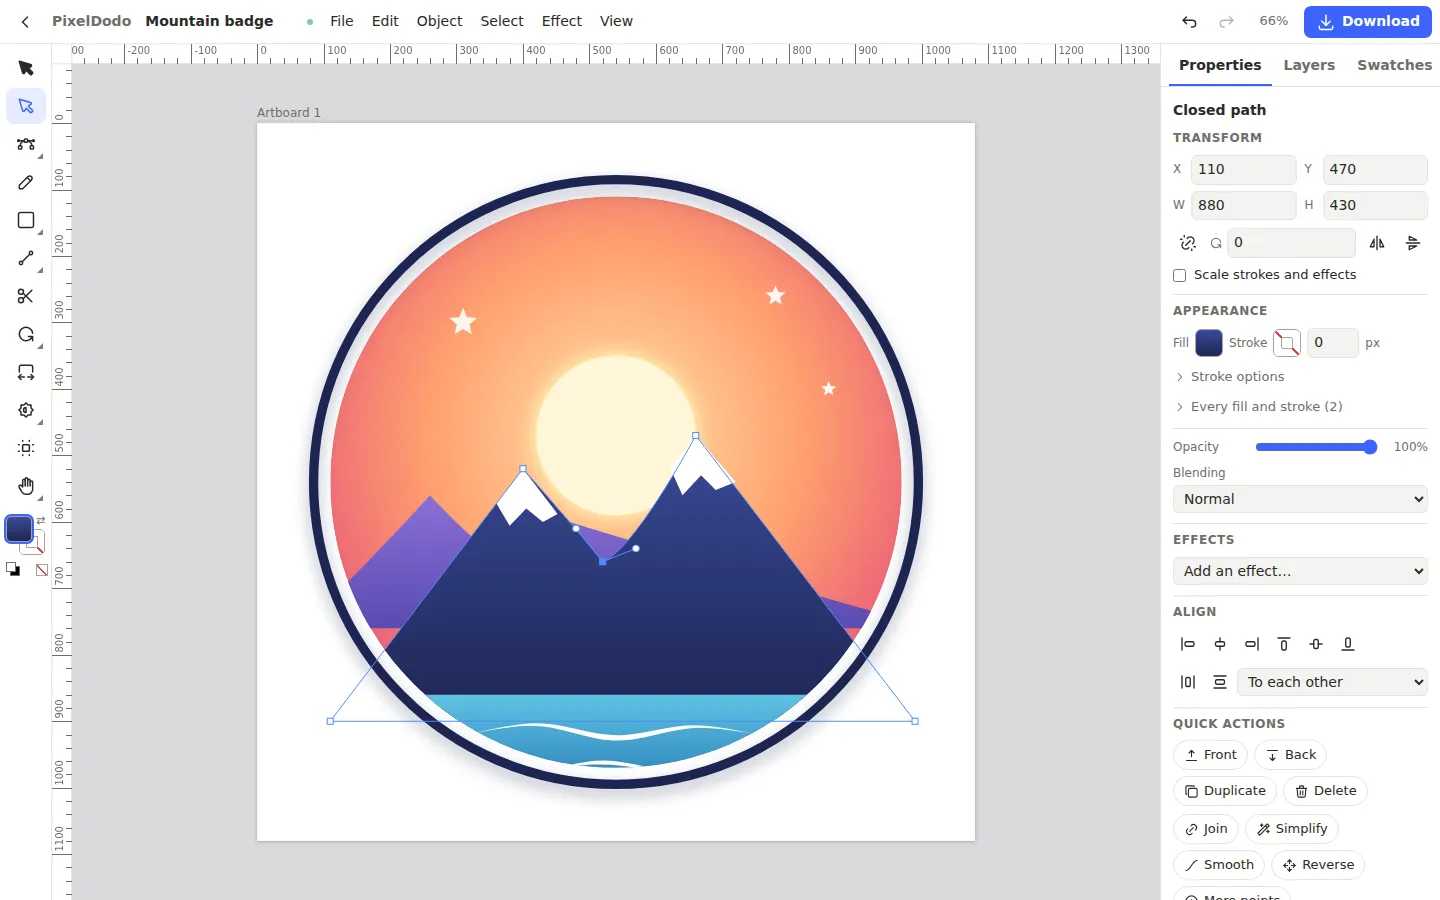The width and height of the screenshot is (1440, 900).
Task: Open the Add an effect dropdown
Action: tap(1300, 571)
